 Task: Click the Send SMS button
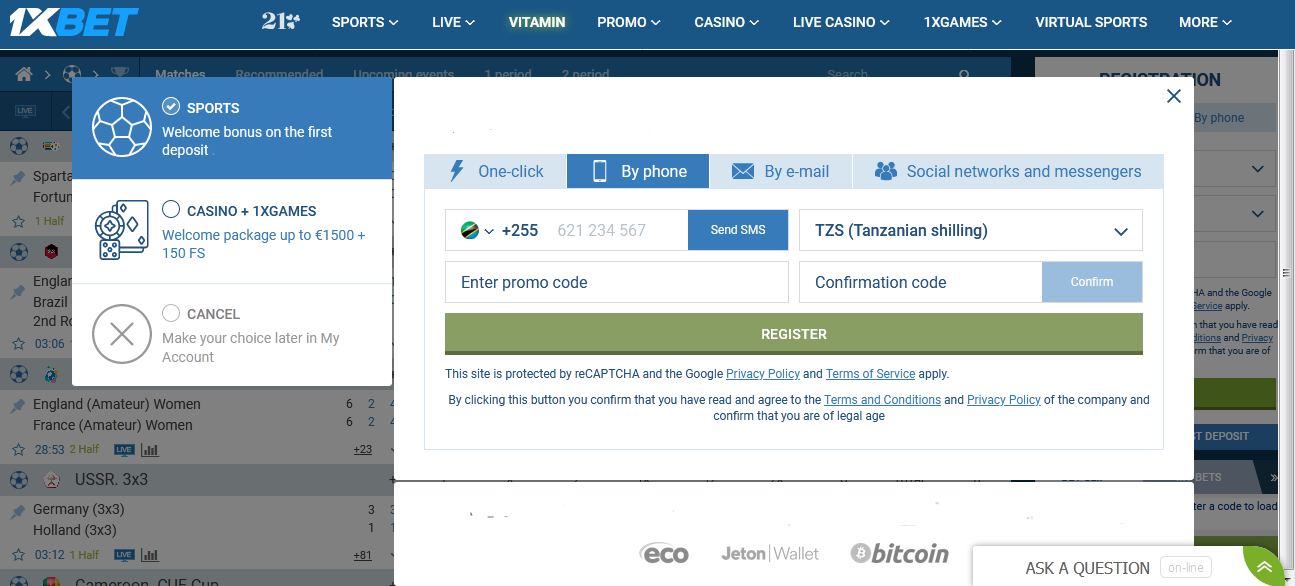(738, 230)
